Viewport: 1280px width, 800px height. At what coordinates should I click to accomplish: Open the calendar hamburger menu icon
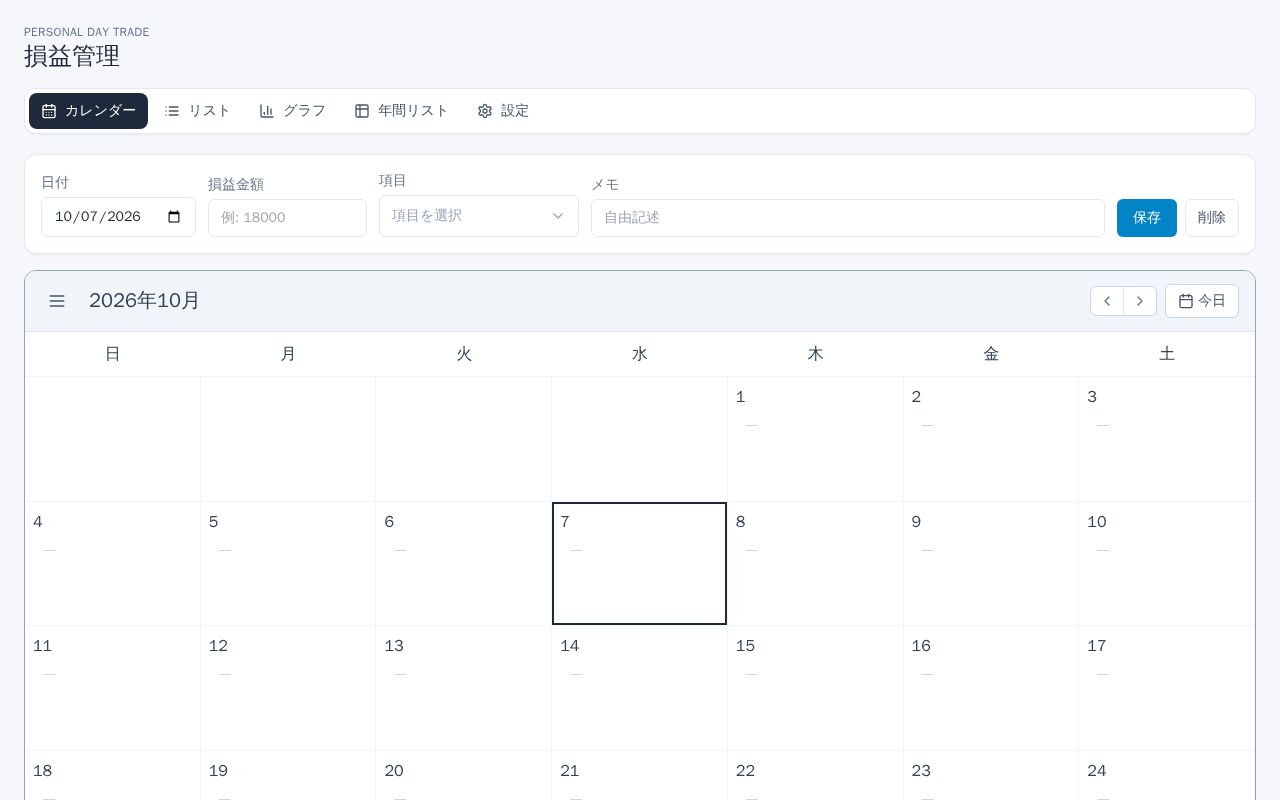point(57,301)
